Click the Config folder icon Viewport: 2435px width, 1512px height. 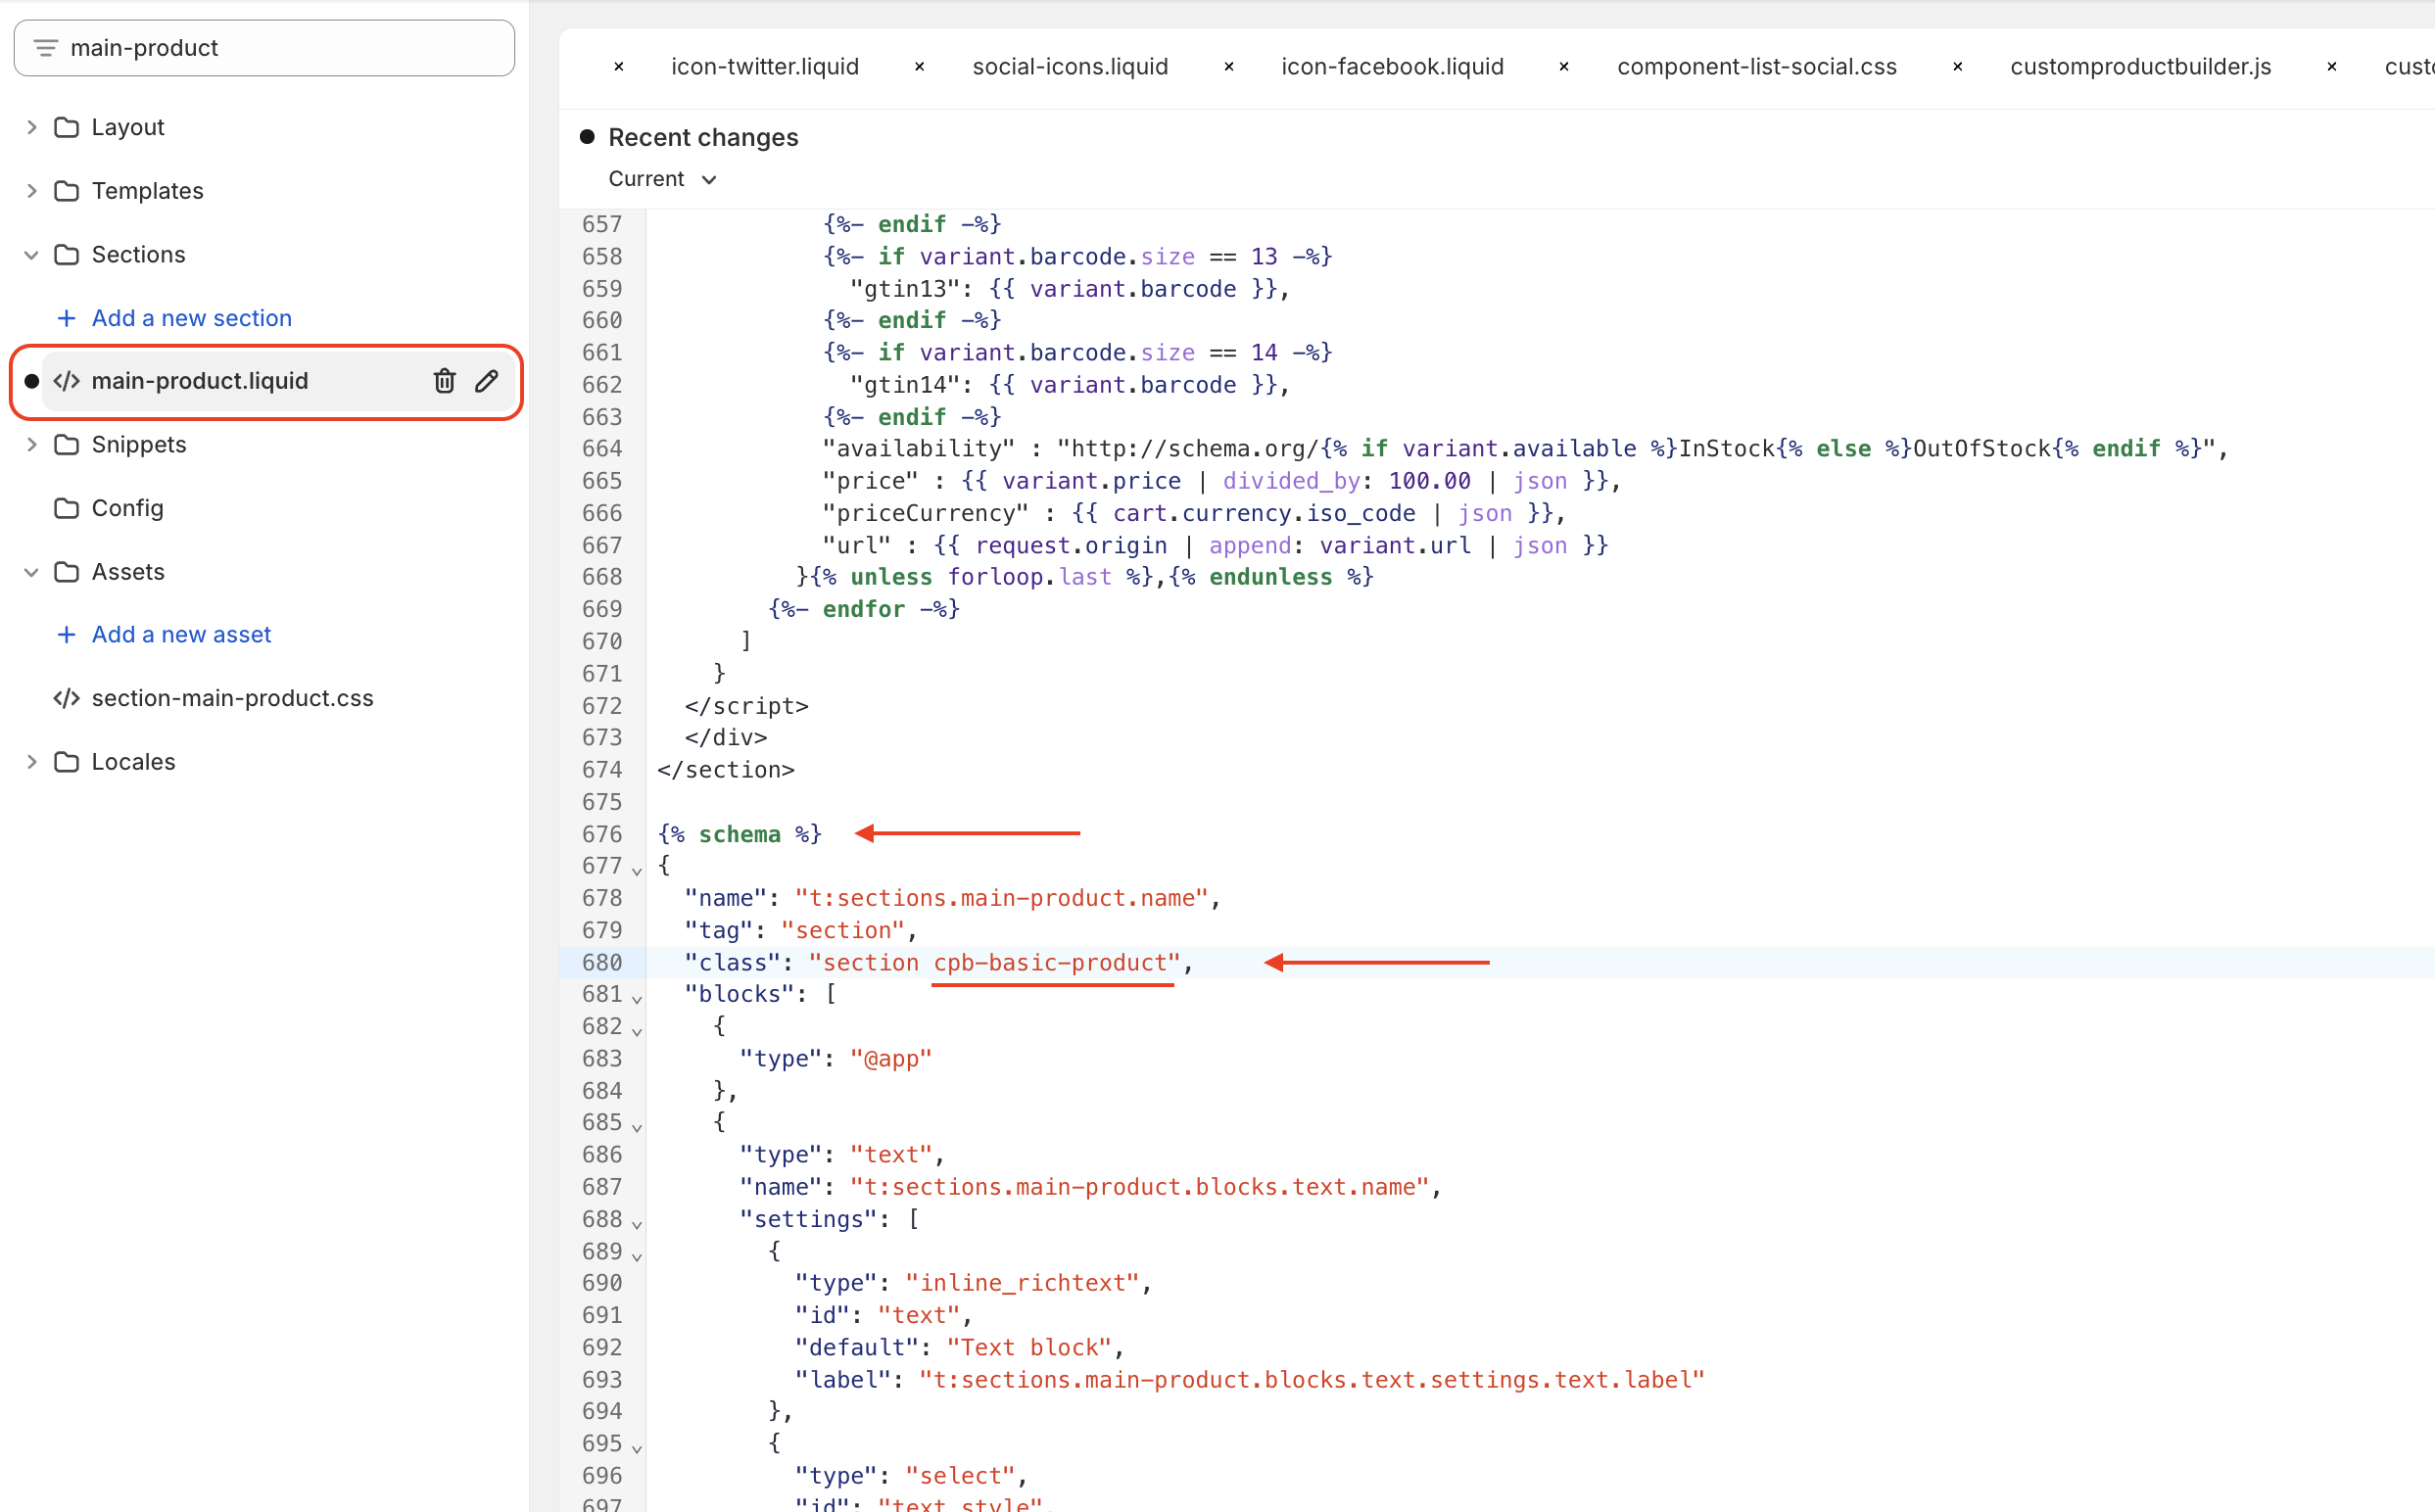click(67, 508)
